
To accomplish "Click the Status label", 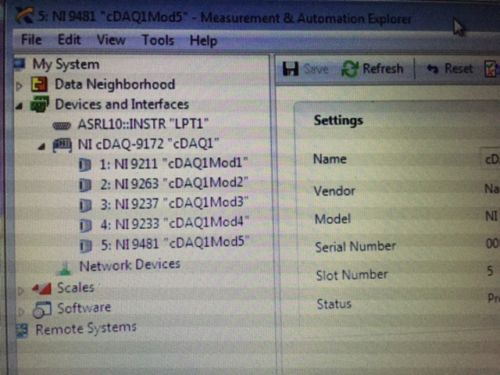I will pyautogui.click(x=334, y=304).
